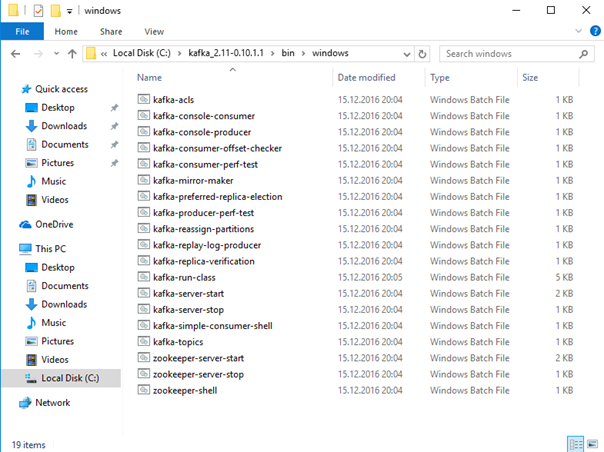Refresh the windows folder view
The width and height of the screenshot is (604, 452).
pyautogui.click(x=422, y=54)
